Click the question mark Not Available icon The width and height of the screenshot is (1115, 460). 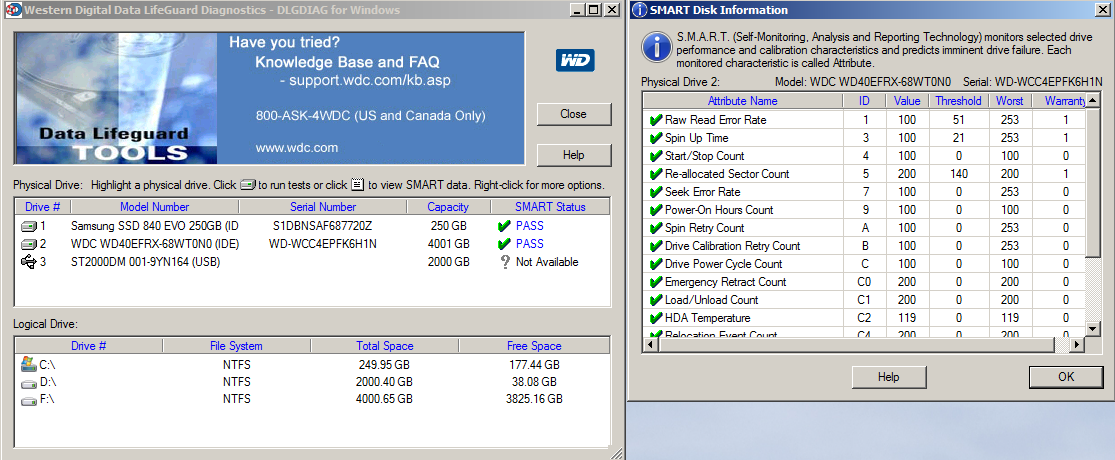click(506, 262)
